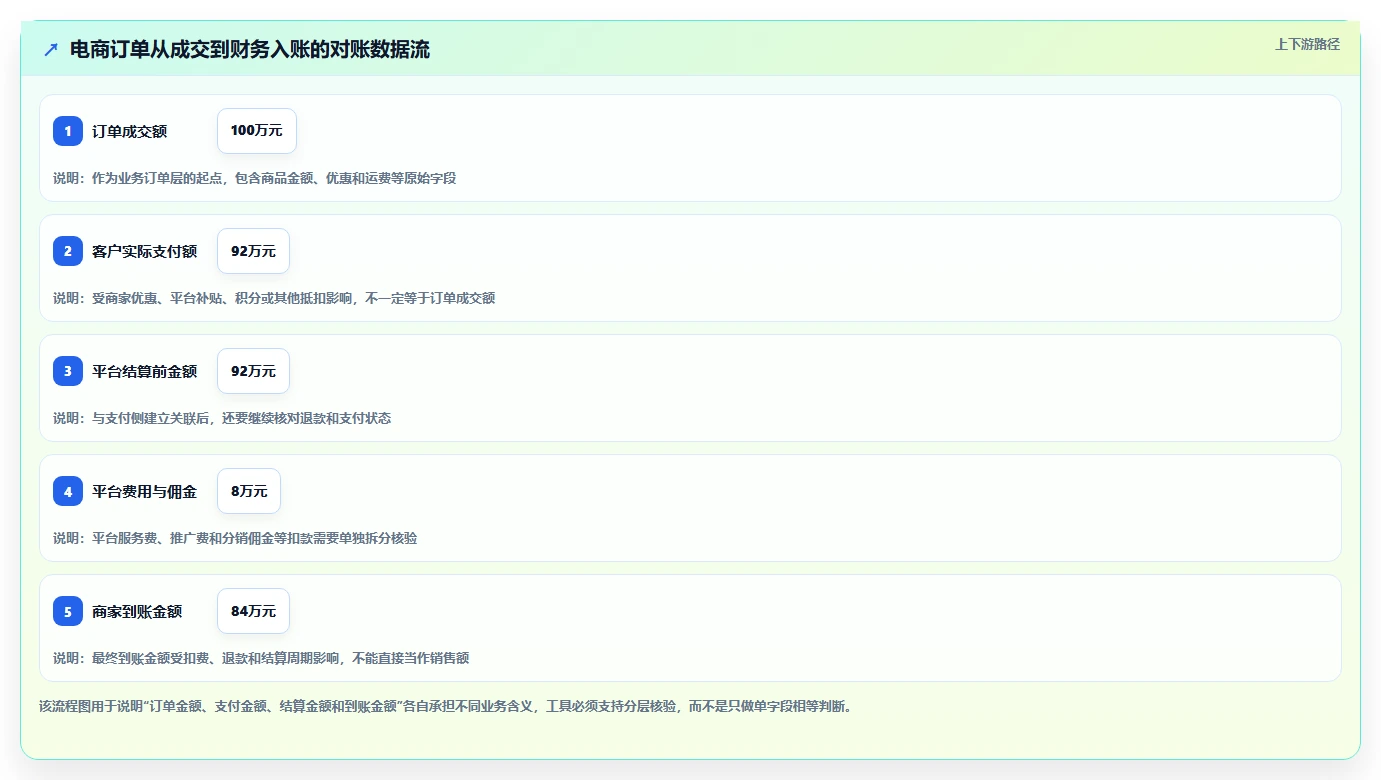The image size is (1381, 780).
Task: Click the 平台结算前金额 label
Action: click(145, 371)
